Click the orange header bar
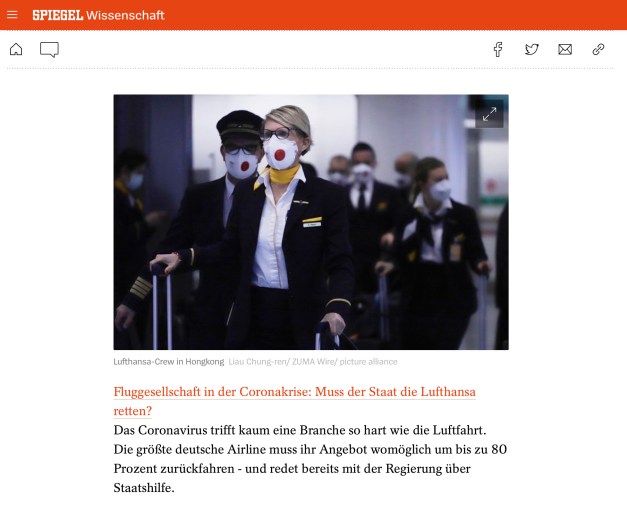This screenshot has width=627, height=508. (x=314, y=15)
